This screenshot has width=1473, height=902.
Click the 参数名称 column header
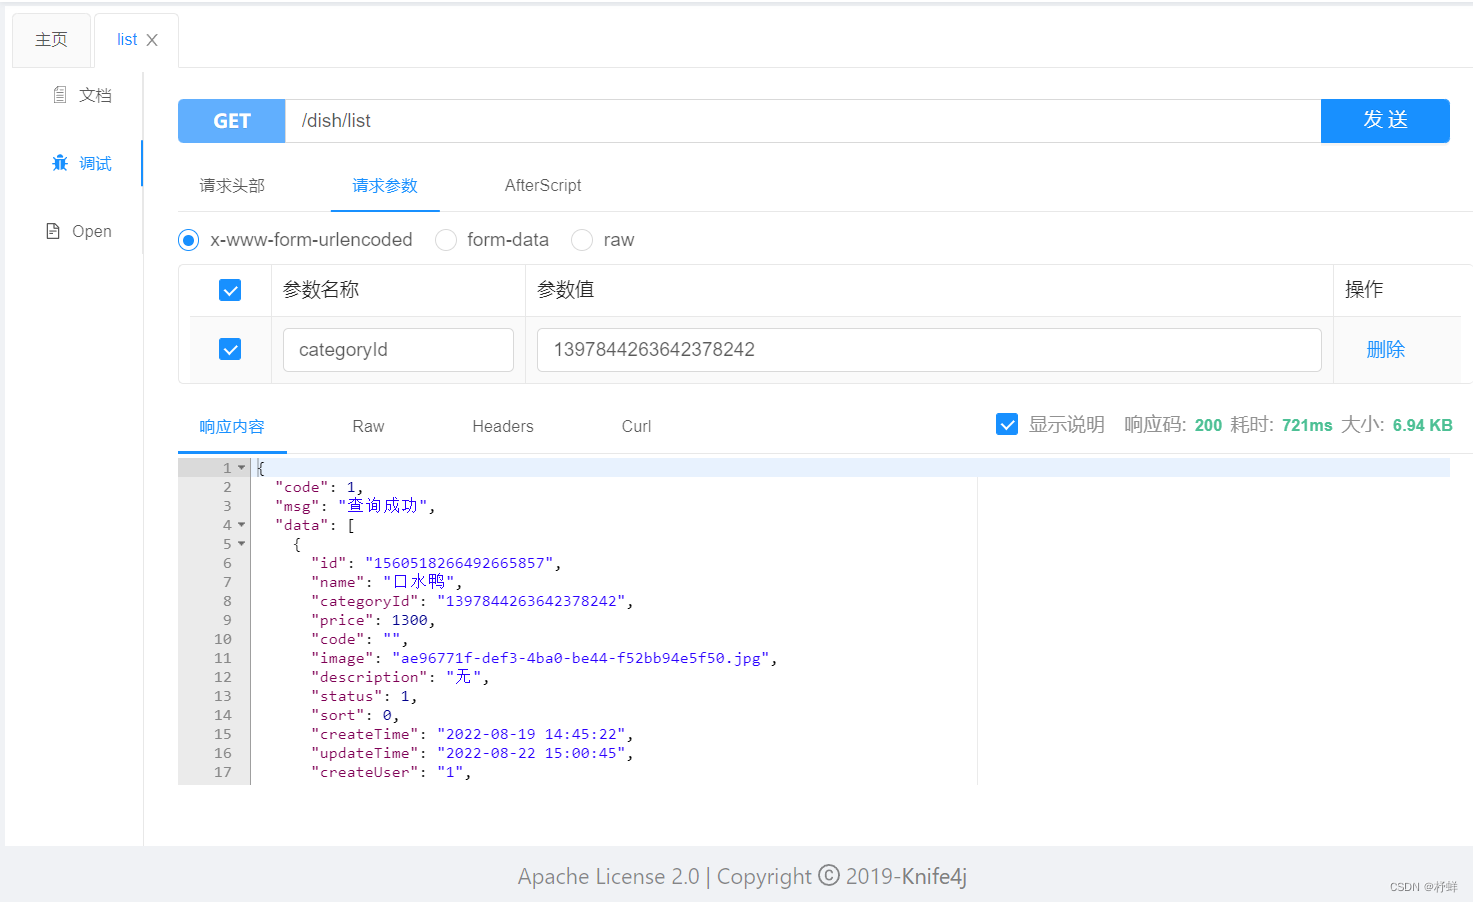click(321, 290)
